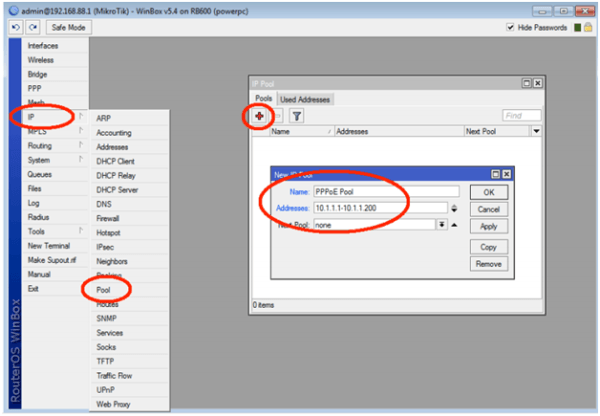Open Hotspot entry in IP submenu
Image resolution: width=600 pixels, height=416 pixels.
point(130,233)
